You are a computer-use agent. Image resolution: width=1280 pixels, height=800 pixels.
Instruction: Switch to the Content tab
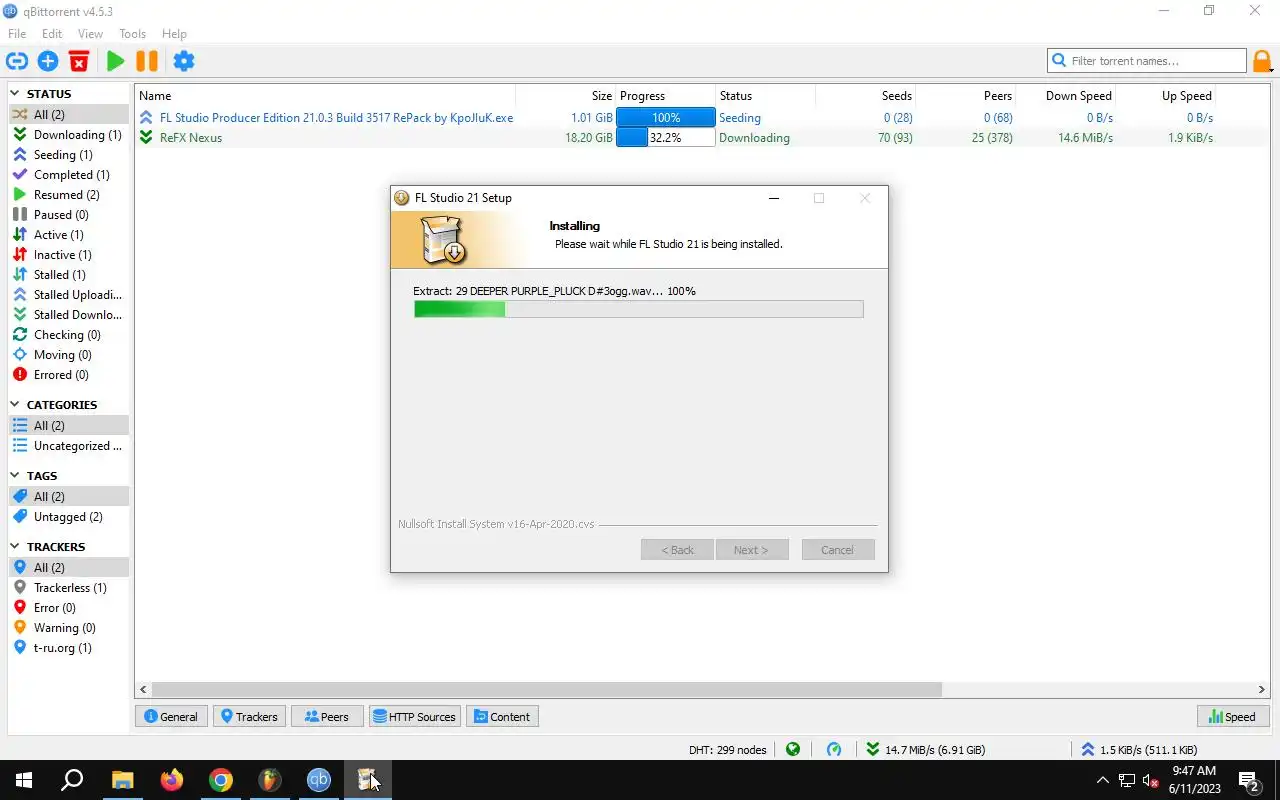[502, 717]
